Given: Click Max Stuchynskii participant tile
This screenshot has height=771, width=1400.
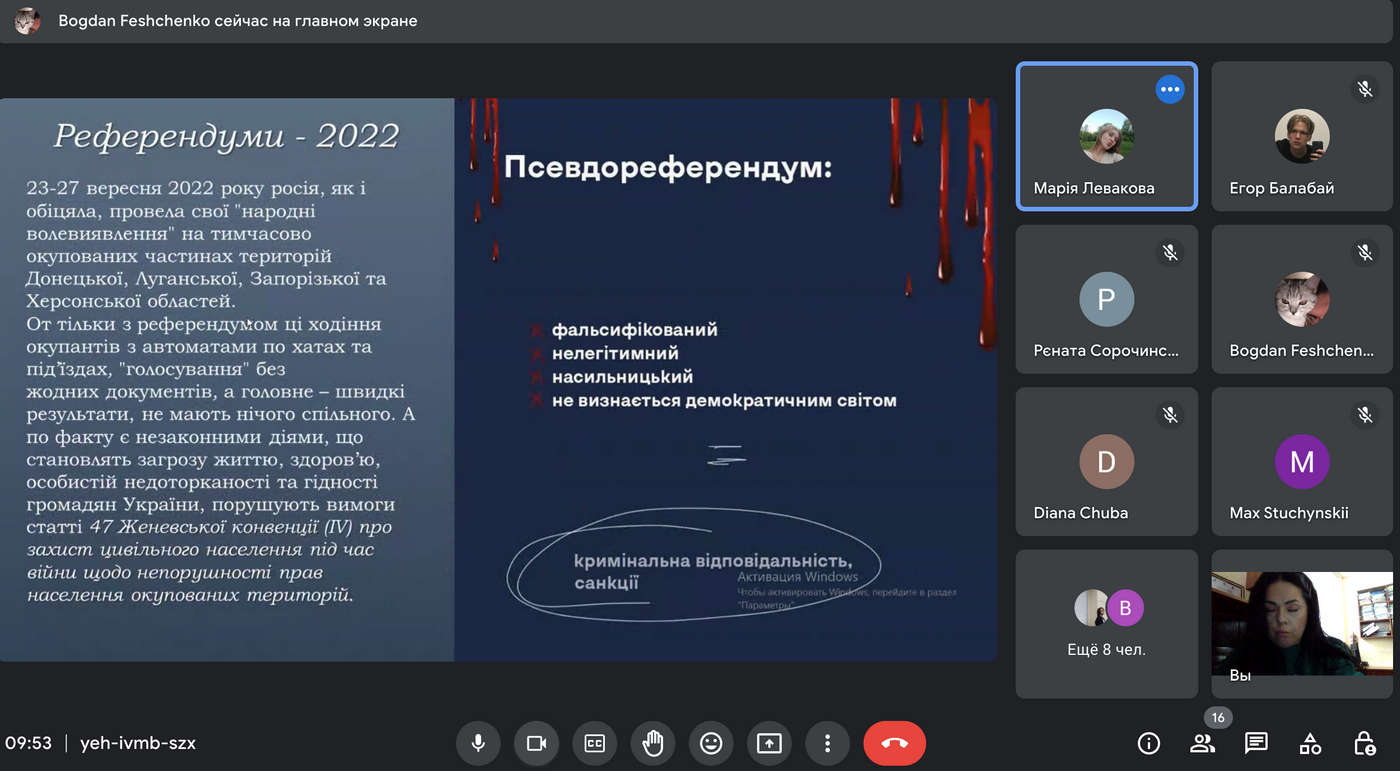Looking at the screenshot, I should click(x=1301, y=462).
